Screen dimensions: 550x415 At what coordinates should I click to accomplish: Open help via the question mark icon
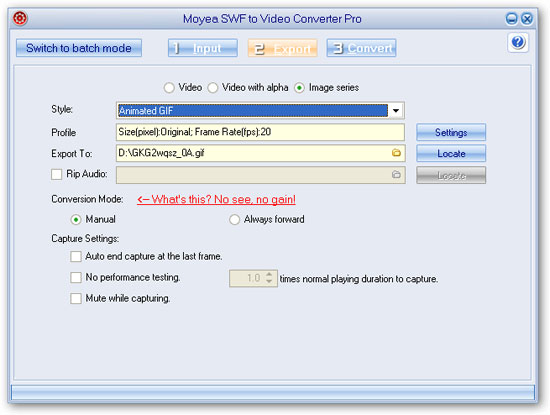(518, 42)
